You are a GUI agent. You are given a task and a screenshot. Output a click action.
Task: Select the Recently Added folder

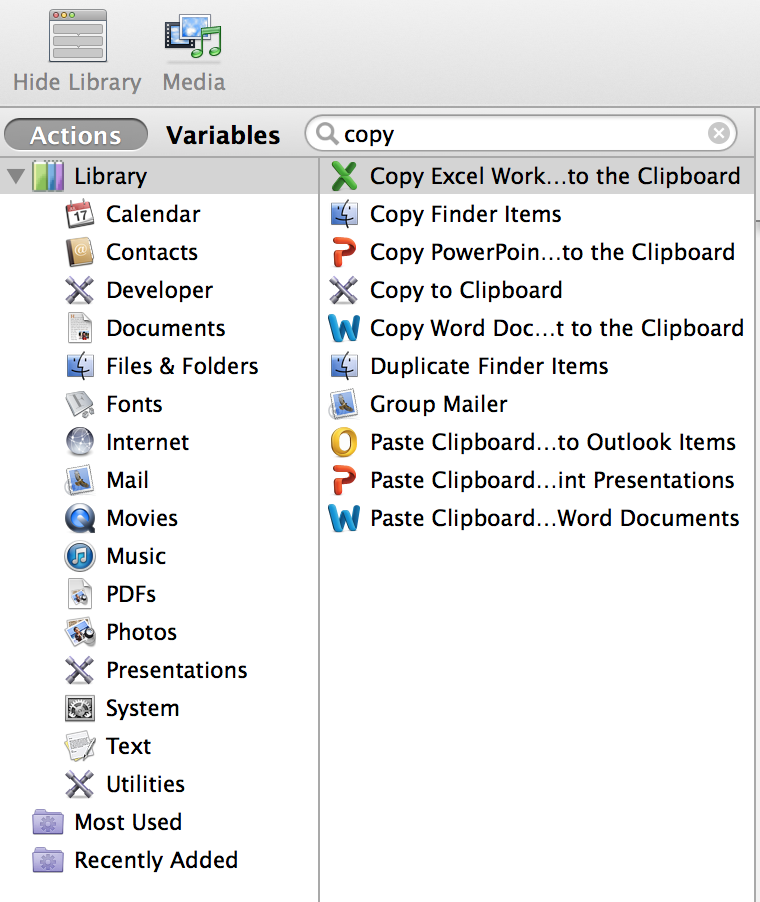tap(156, 860)
